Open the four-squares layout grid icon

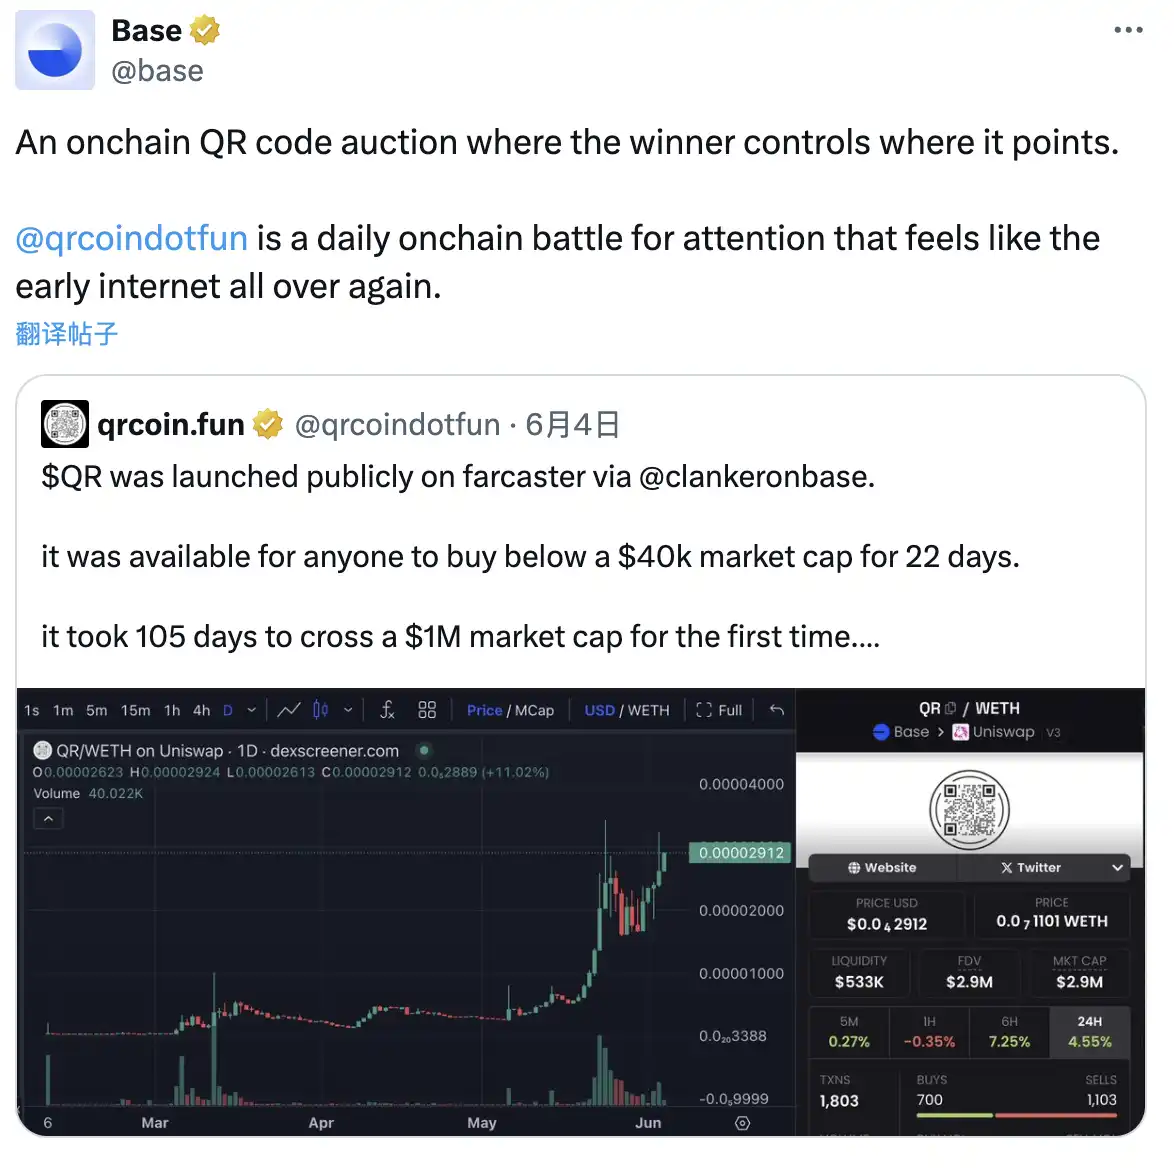click(427, 710)
